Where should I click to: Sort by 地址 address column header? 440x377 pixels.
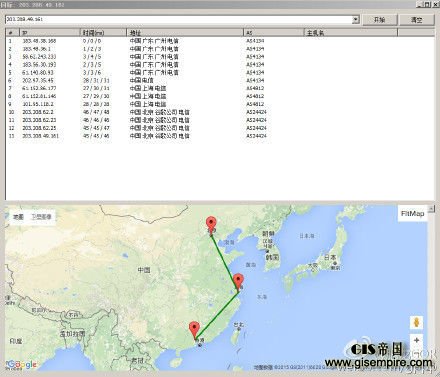point(185,33)
